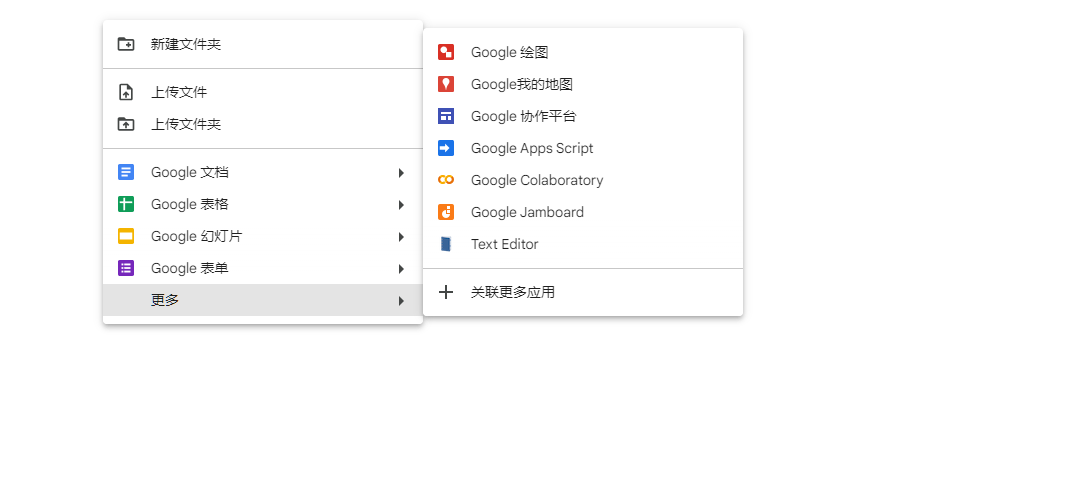Open Google 协作平台 from the submenu
Viewport: 1074px width, 479px height.
[583, 116]
